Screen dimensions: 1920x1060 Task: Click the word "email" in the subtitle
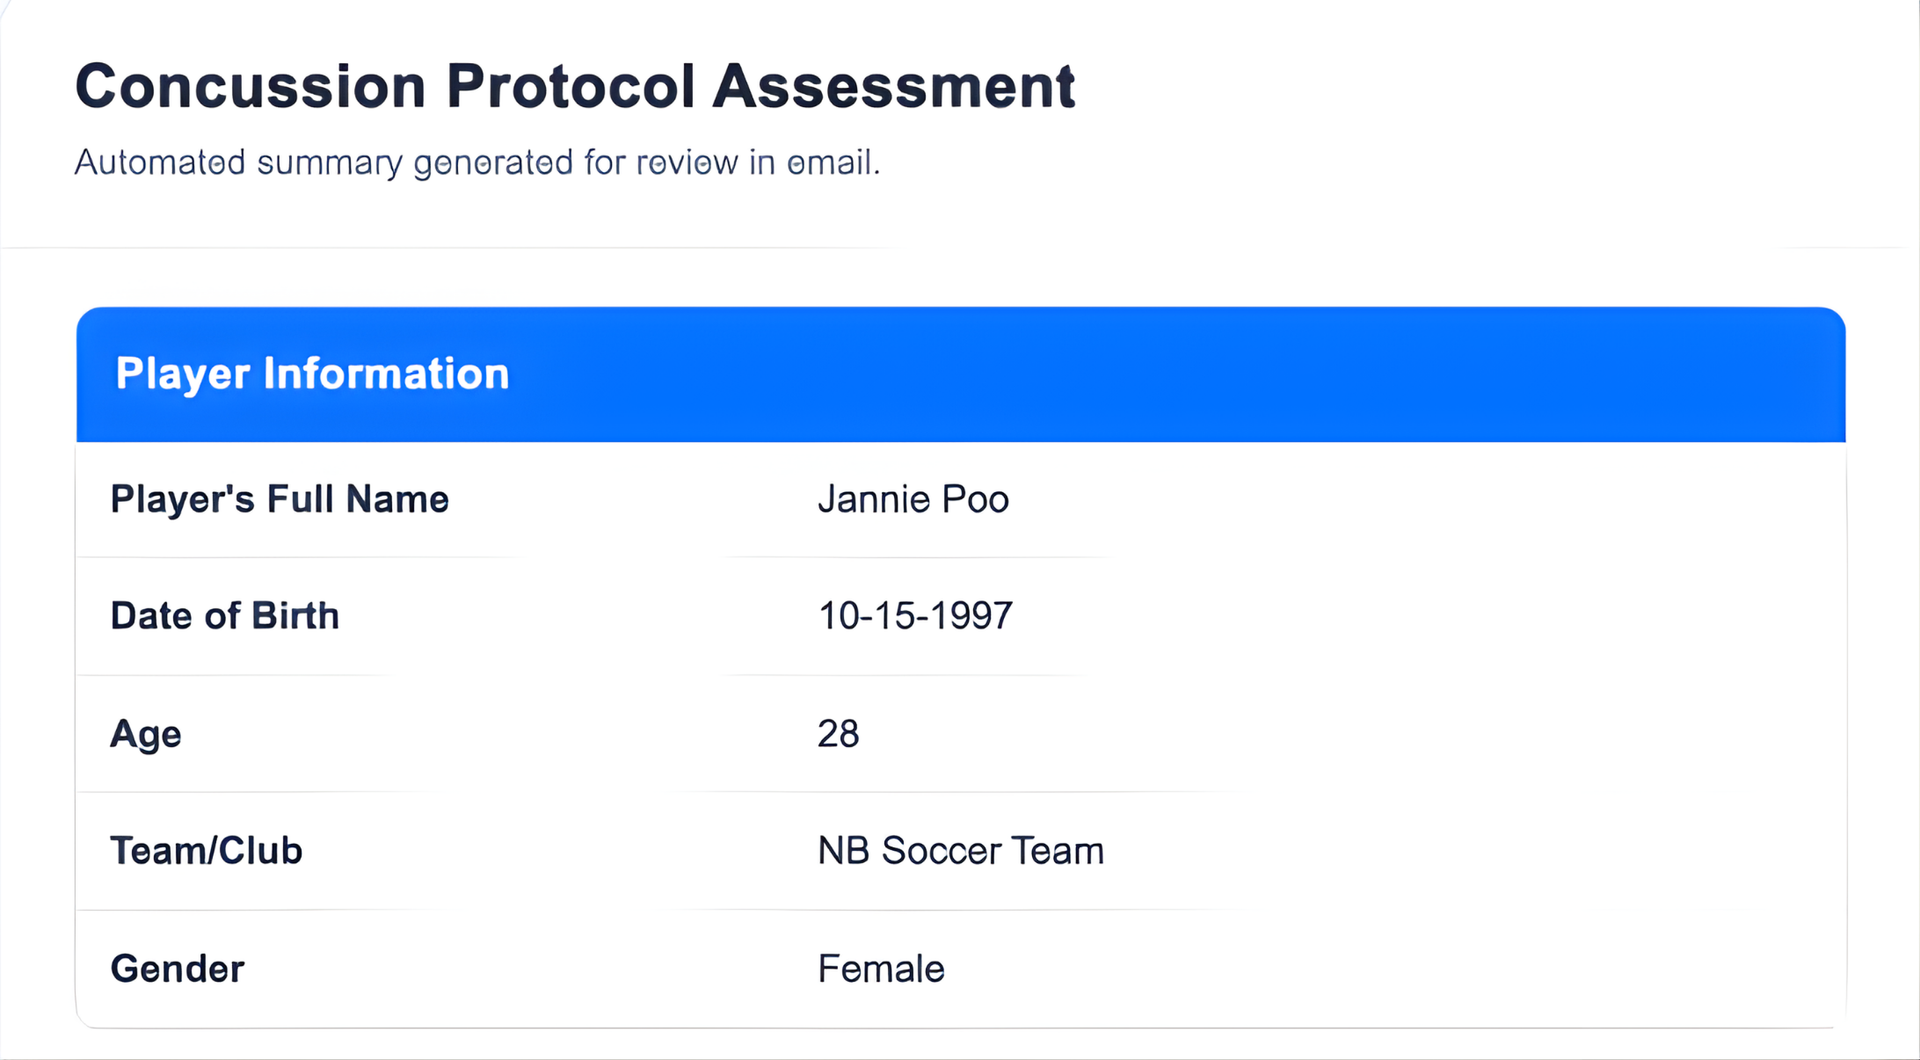tap(831, 162)
